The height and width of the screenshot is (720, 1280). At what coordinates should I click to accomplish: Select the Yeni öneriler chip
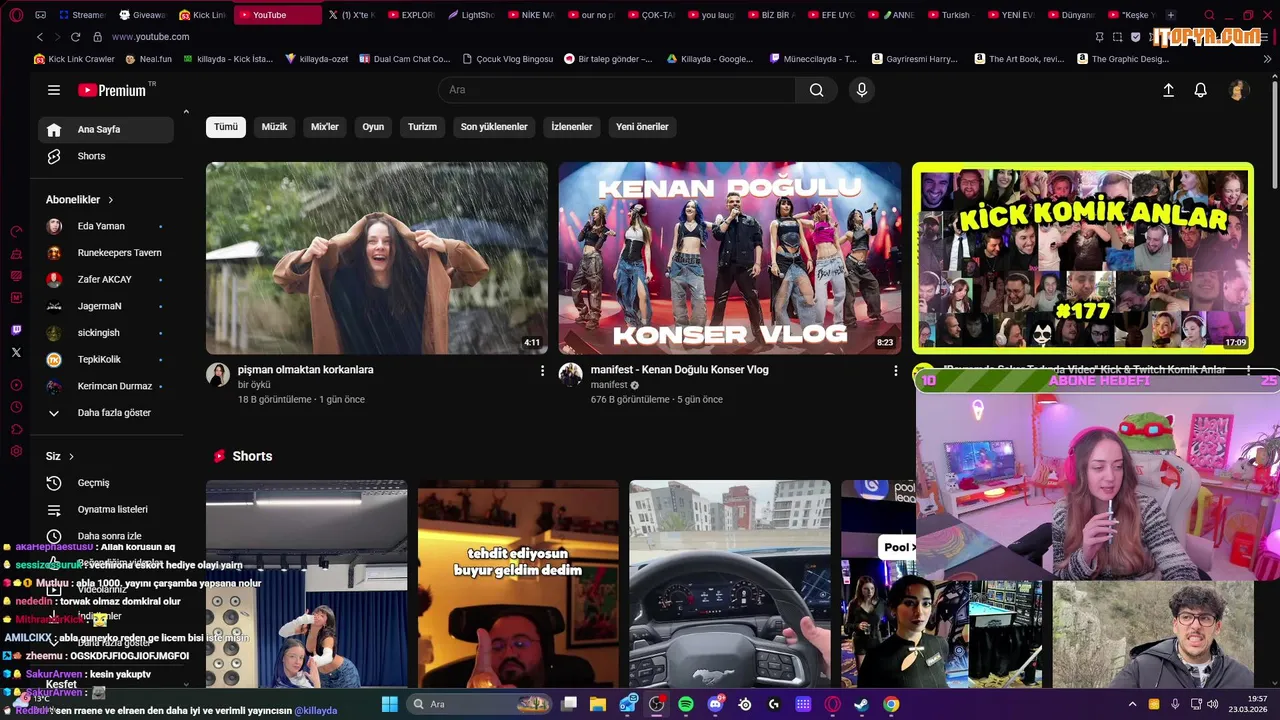click(642, 127)
